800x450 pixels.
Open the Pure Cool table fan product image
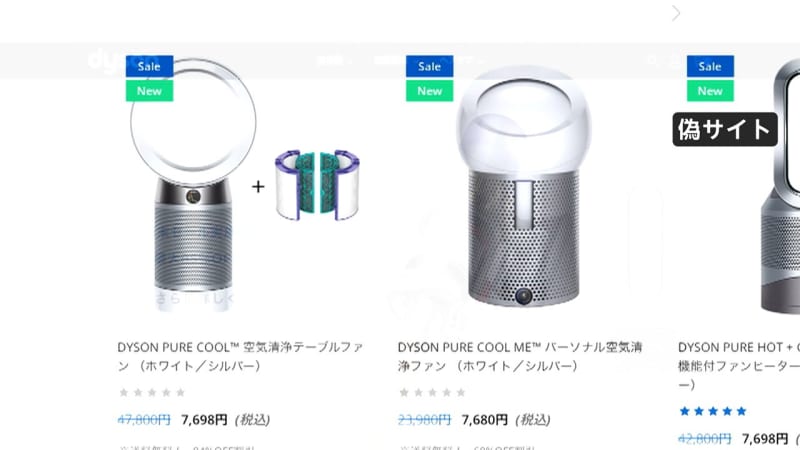coord(193,184)
